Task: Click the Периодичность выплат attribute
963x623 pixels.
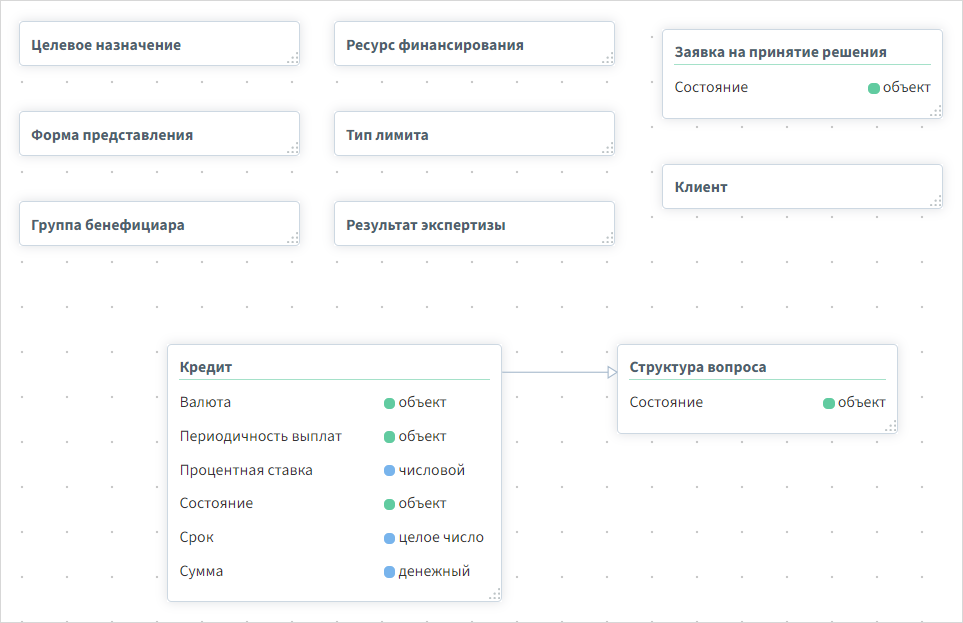Action: (x=260, y=436)
